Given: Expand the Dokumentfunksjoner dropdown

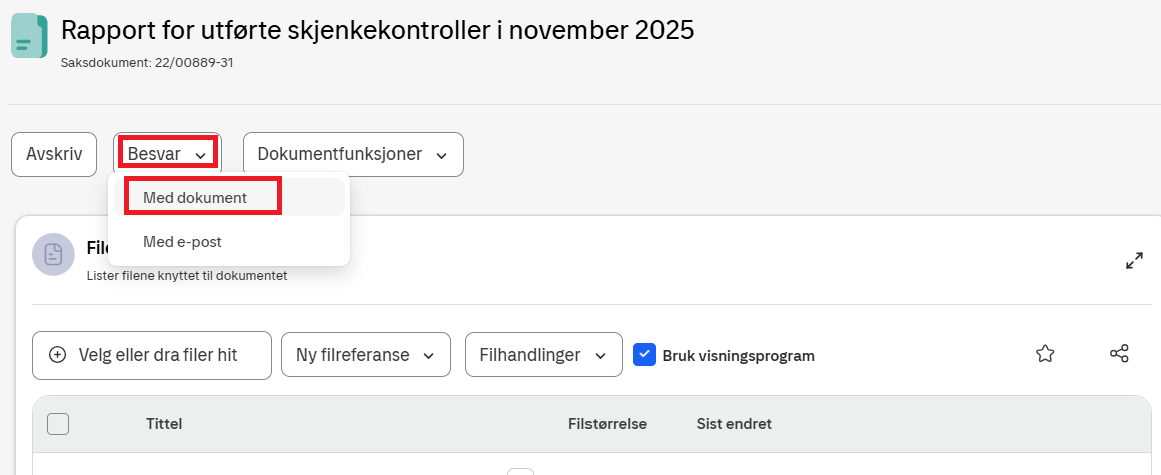Looking at the screenshot, I should point(353,154).
